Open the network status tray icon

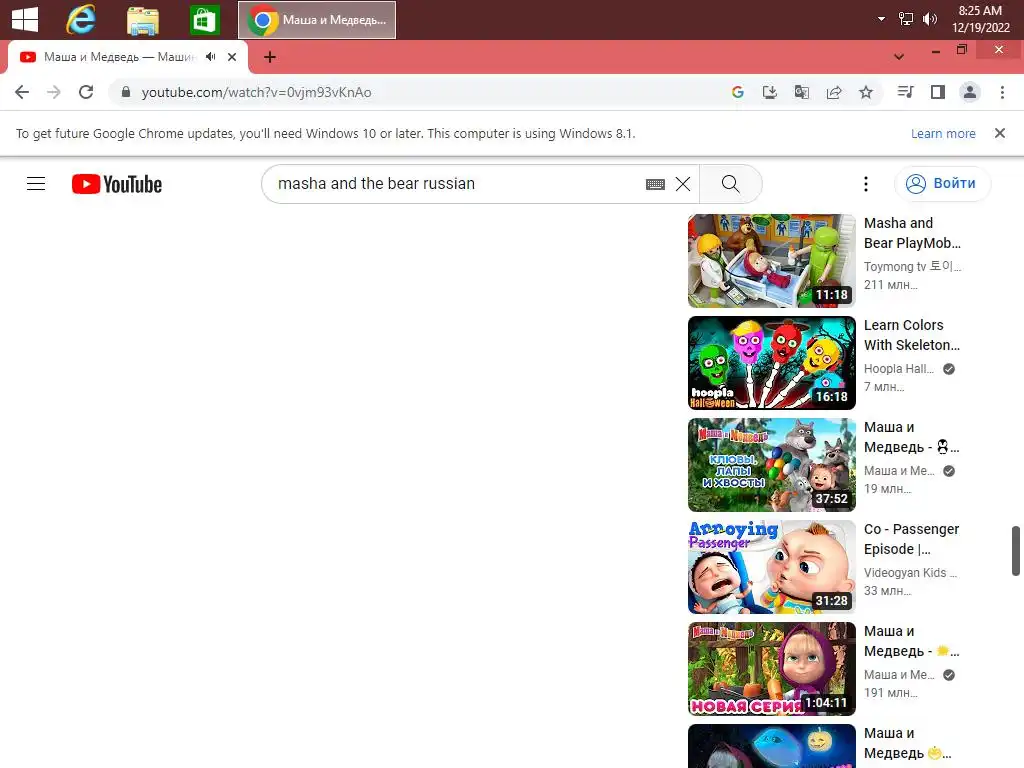pyautogui.click(x=906, y=19)
